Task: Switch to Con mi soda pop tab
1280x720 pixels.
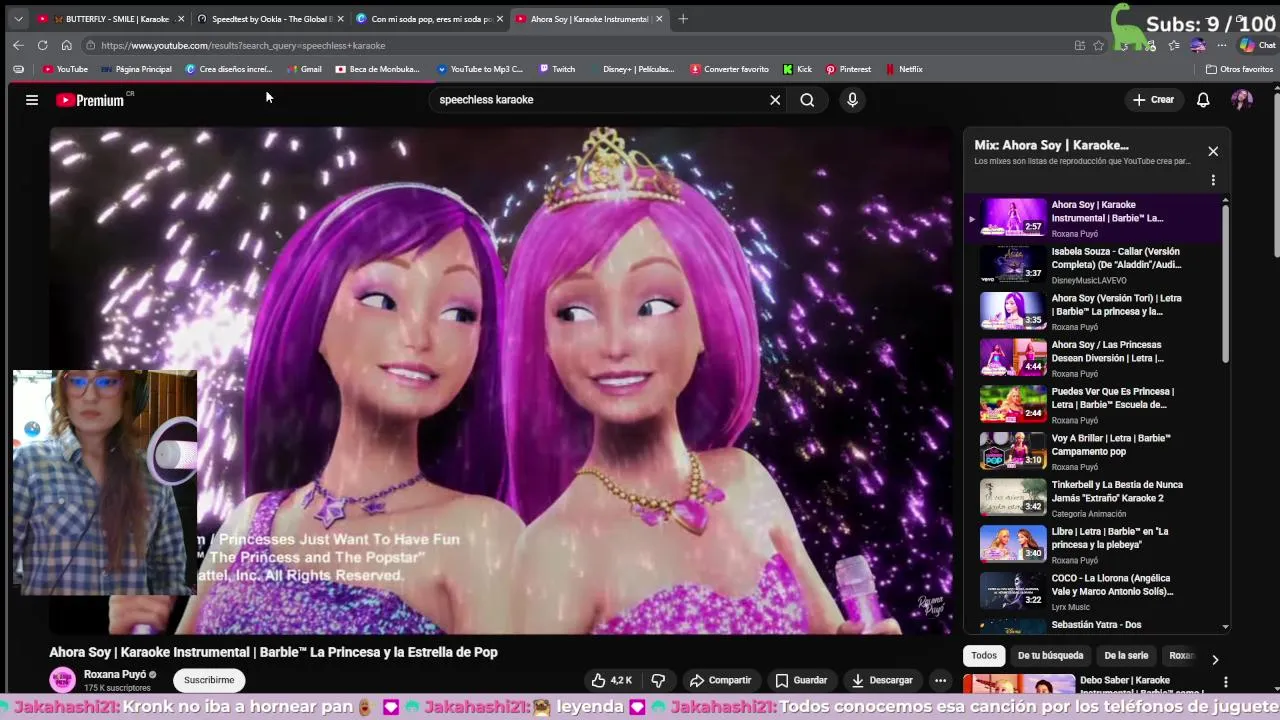Action: tap(430, 19)
